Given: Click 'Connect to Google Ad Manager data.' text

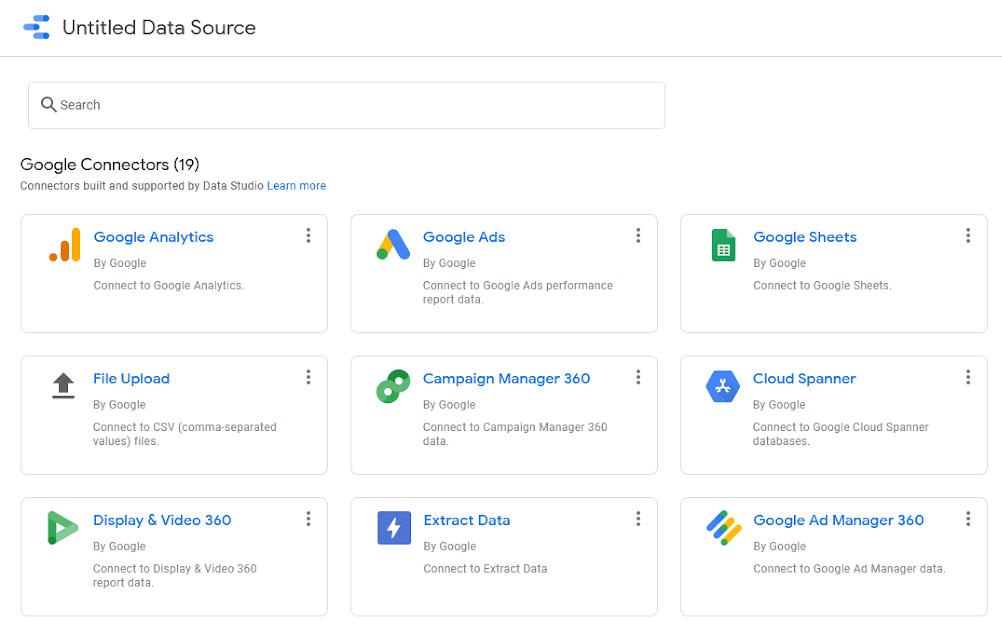Looking at the screenshot, I should pyautogui.click(x=849, y=569).
